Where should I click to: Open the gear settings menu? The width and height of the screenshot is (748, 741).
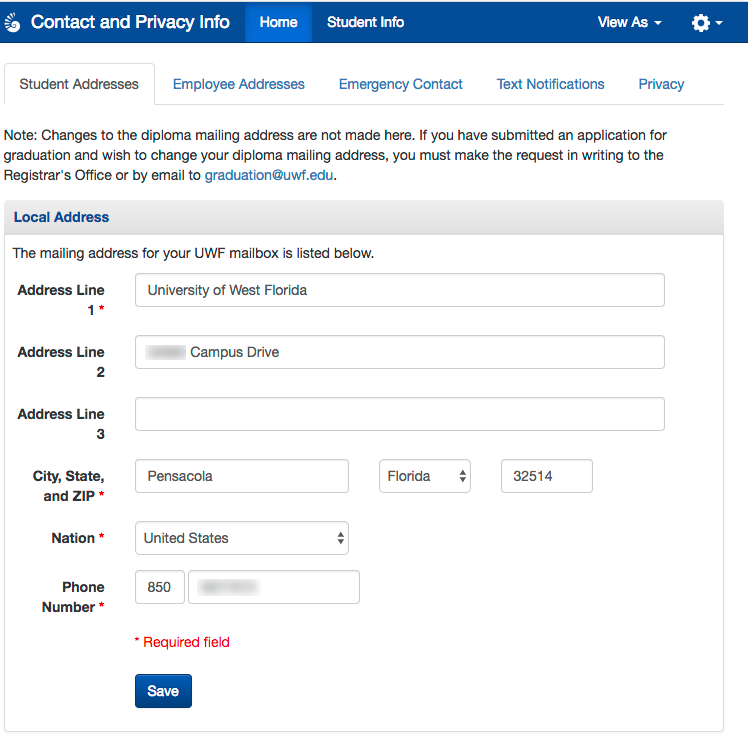pos(707,22)
